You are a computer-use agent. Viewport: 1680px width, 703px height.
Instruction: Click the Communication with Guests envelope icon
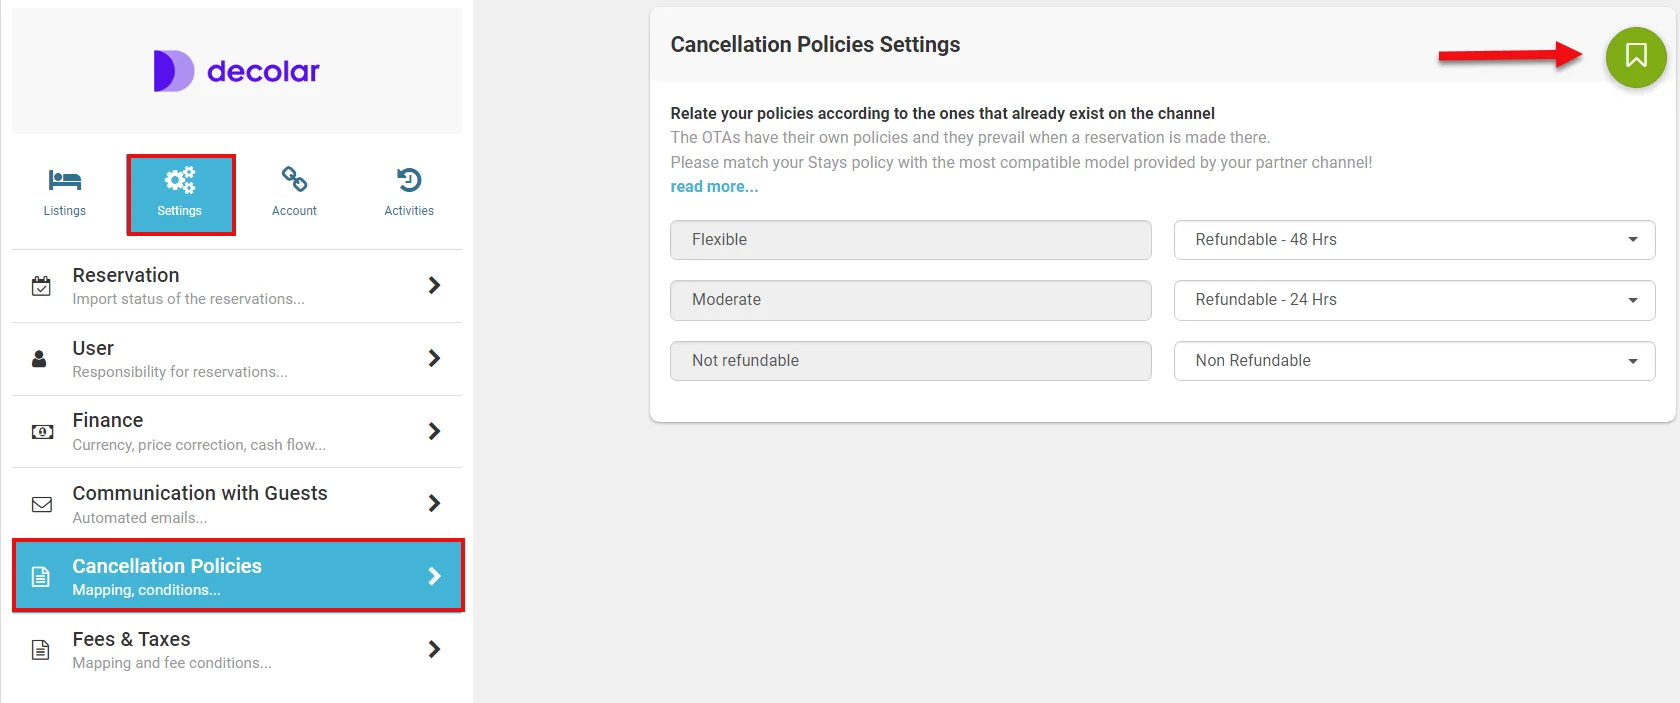[42, 505]
